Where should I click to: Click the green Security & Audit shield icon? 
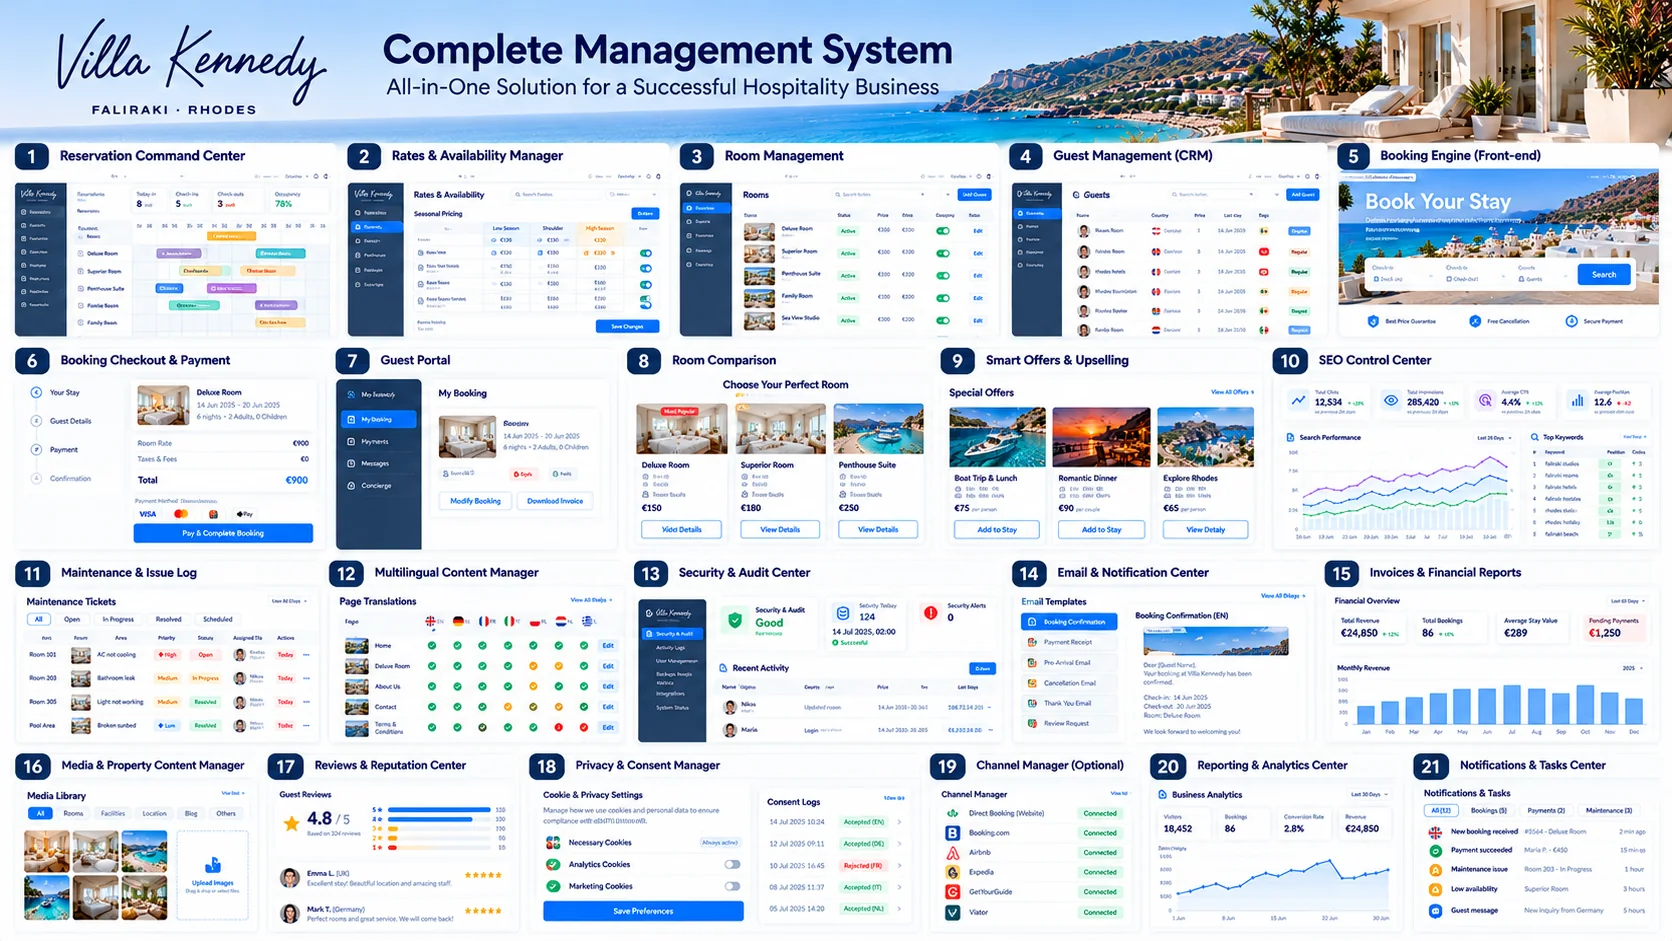(735, 620)
